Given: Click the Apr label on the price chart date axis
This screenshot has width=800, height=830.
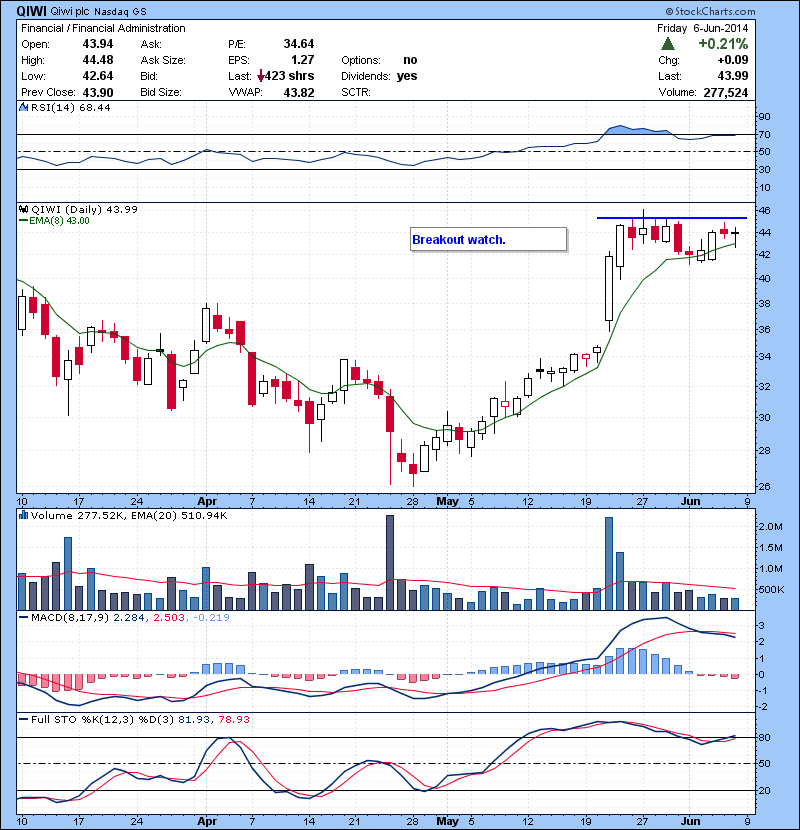Looking at the screenshot, I should click(x=207, y=501).
